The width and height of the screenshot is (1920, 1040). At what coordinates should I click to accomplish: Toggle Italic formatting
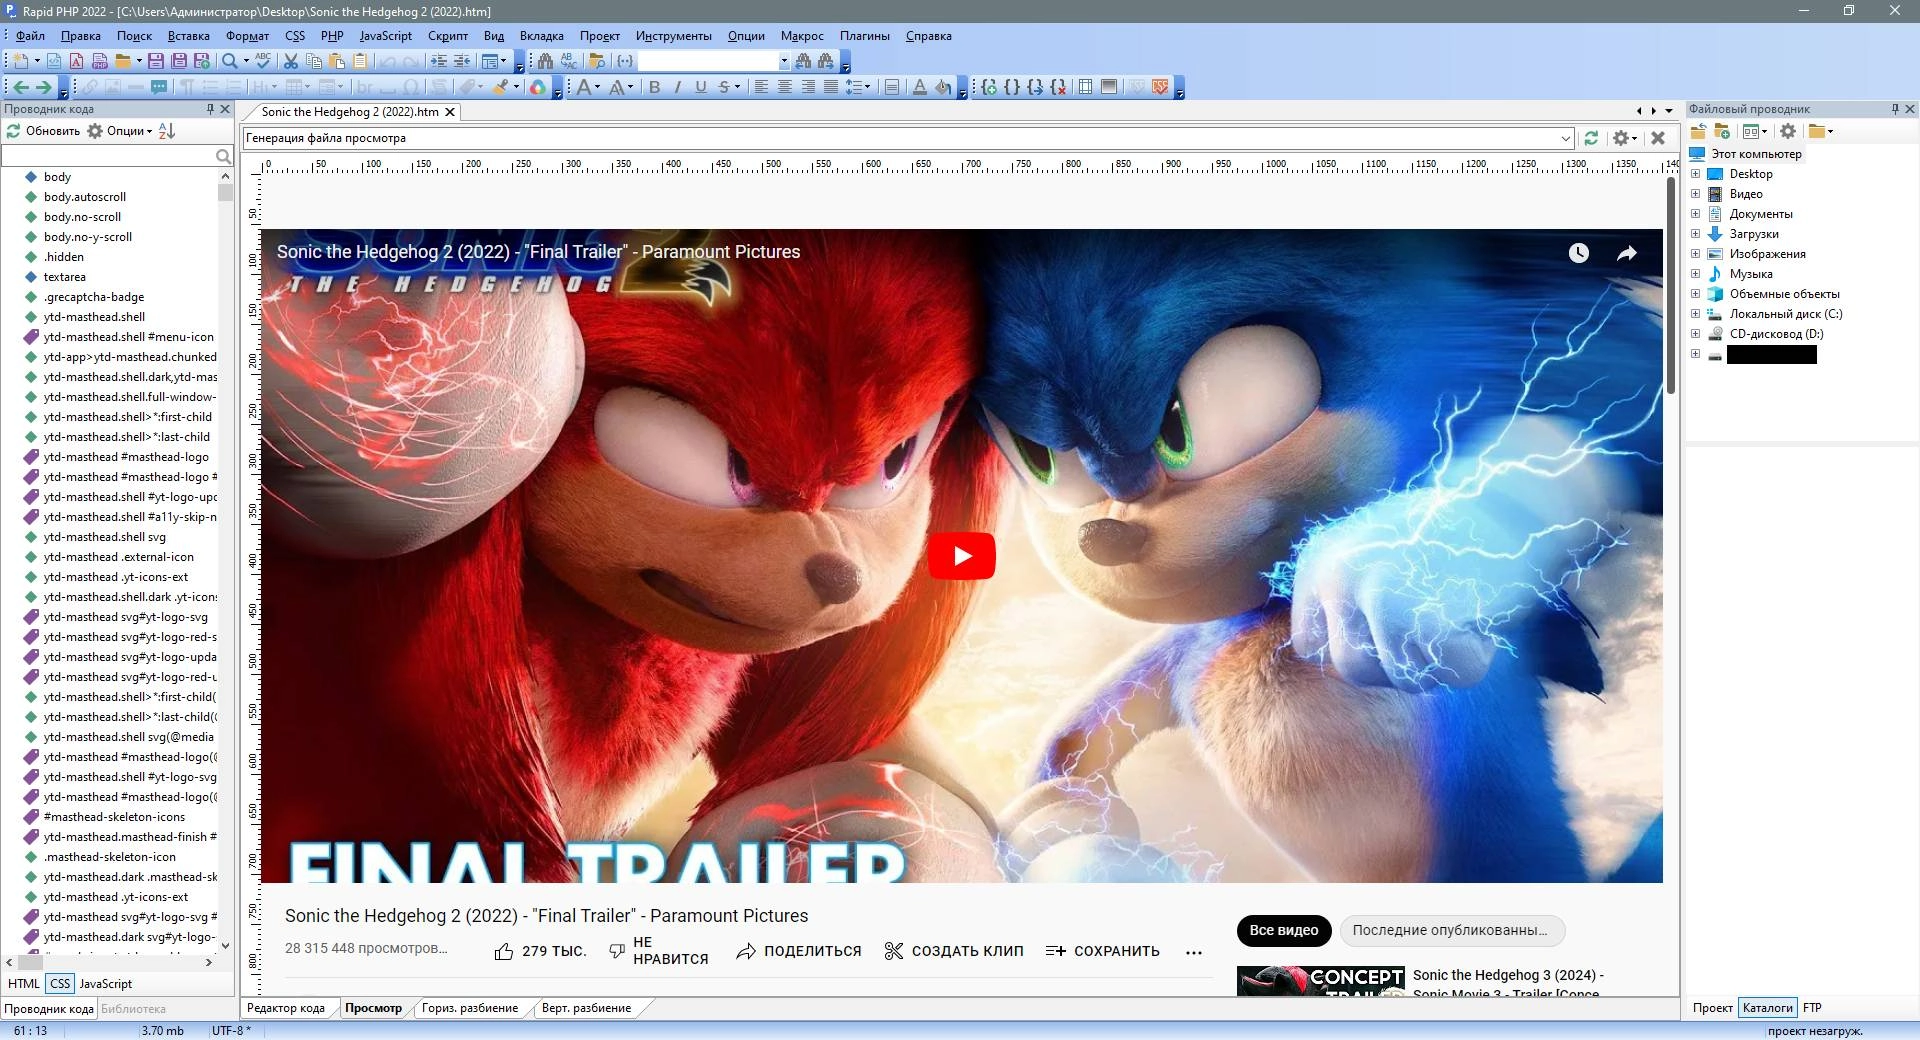click(677, 87)
